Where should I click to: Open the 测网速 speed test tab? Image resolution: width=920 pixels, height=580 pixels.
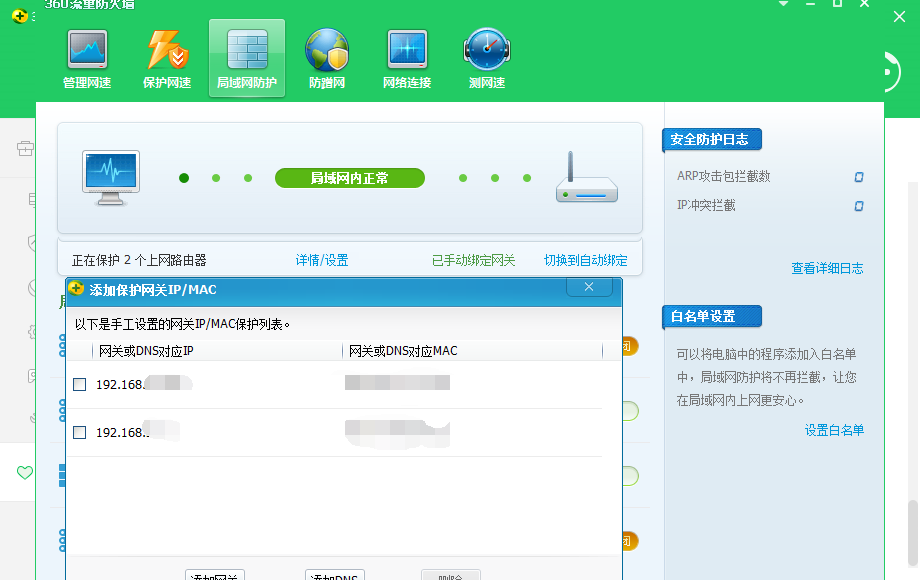tap(487, 59)
